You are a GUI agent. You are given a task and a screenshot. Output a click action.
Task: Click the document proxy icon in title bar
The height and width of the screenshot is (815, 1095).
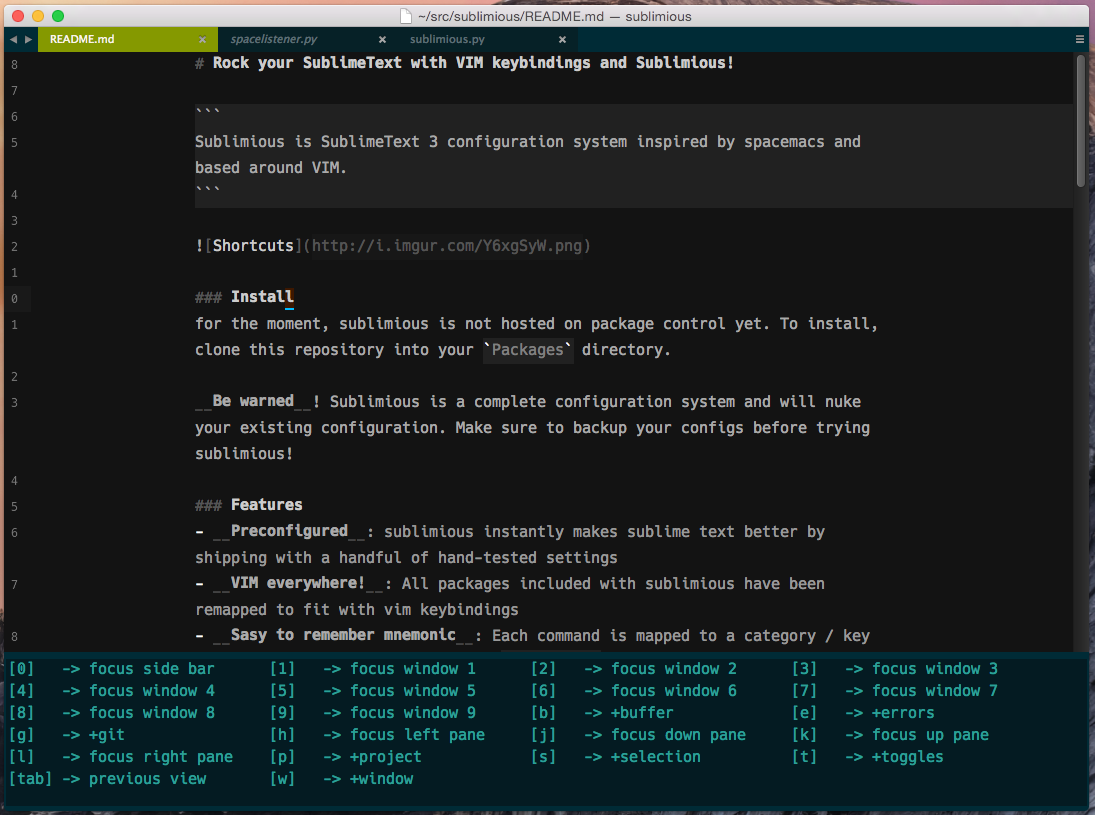pos(406,16)
